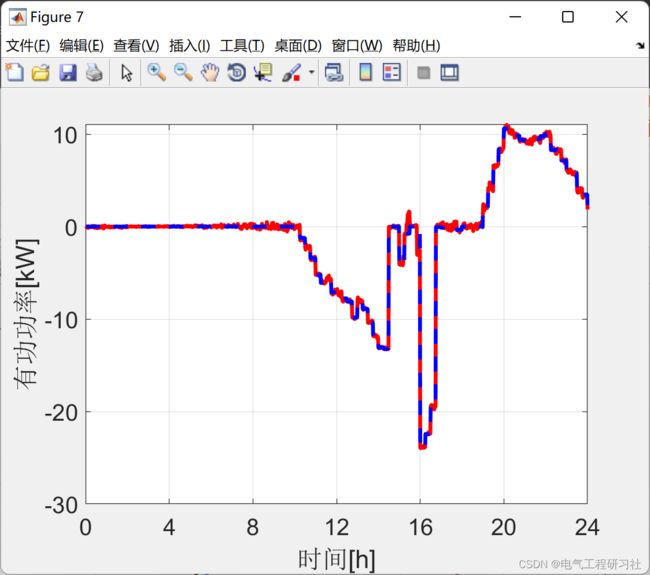Click the x-axis tick label 8
Screen dimensions: 650x575
(x=252, y=527)
